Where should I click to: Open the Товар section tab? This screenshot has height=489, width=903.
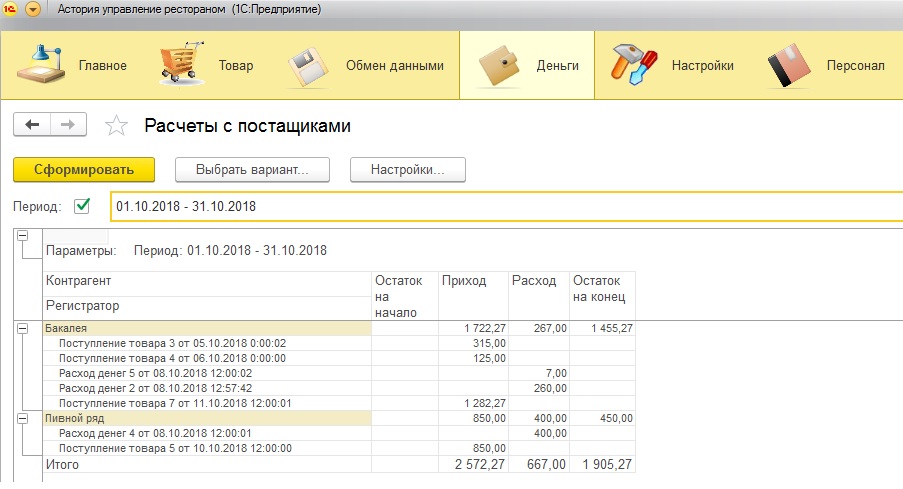(235, 66)
